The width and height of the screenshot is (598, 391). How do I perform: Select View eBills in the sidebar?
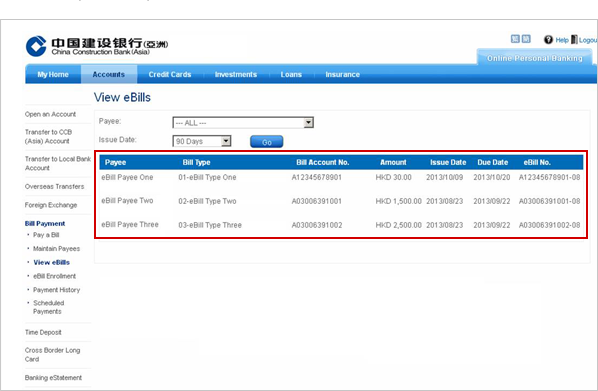click(51, 262)
